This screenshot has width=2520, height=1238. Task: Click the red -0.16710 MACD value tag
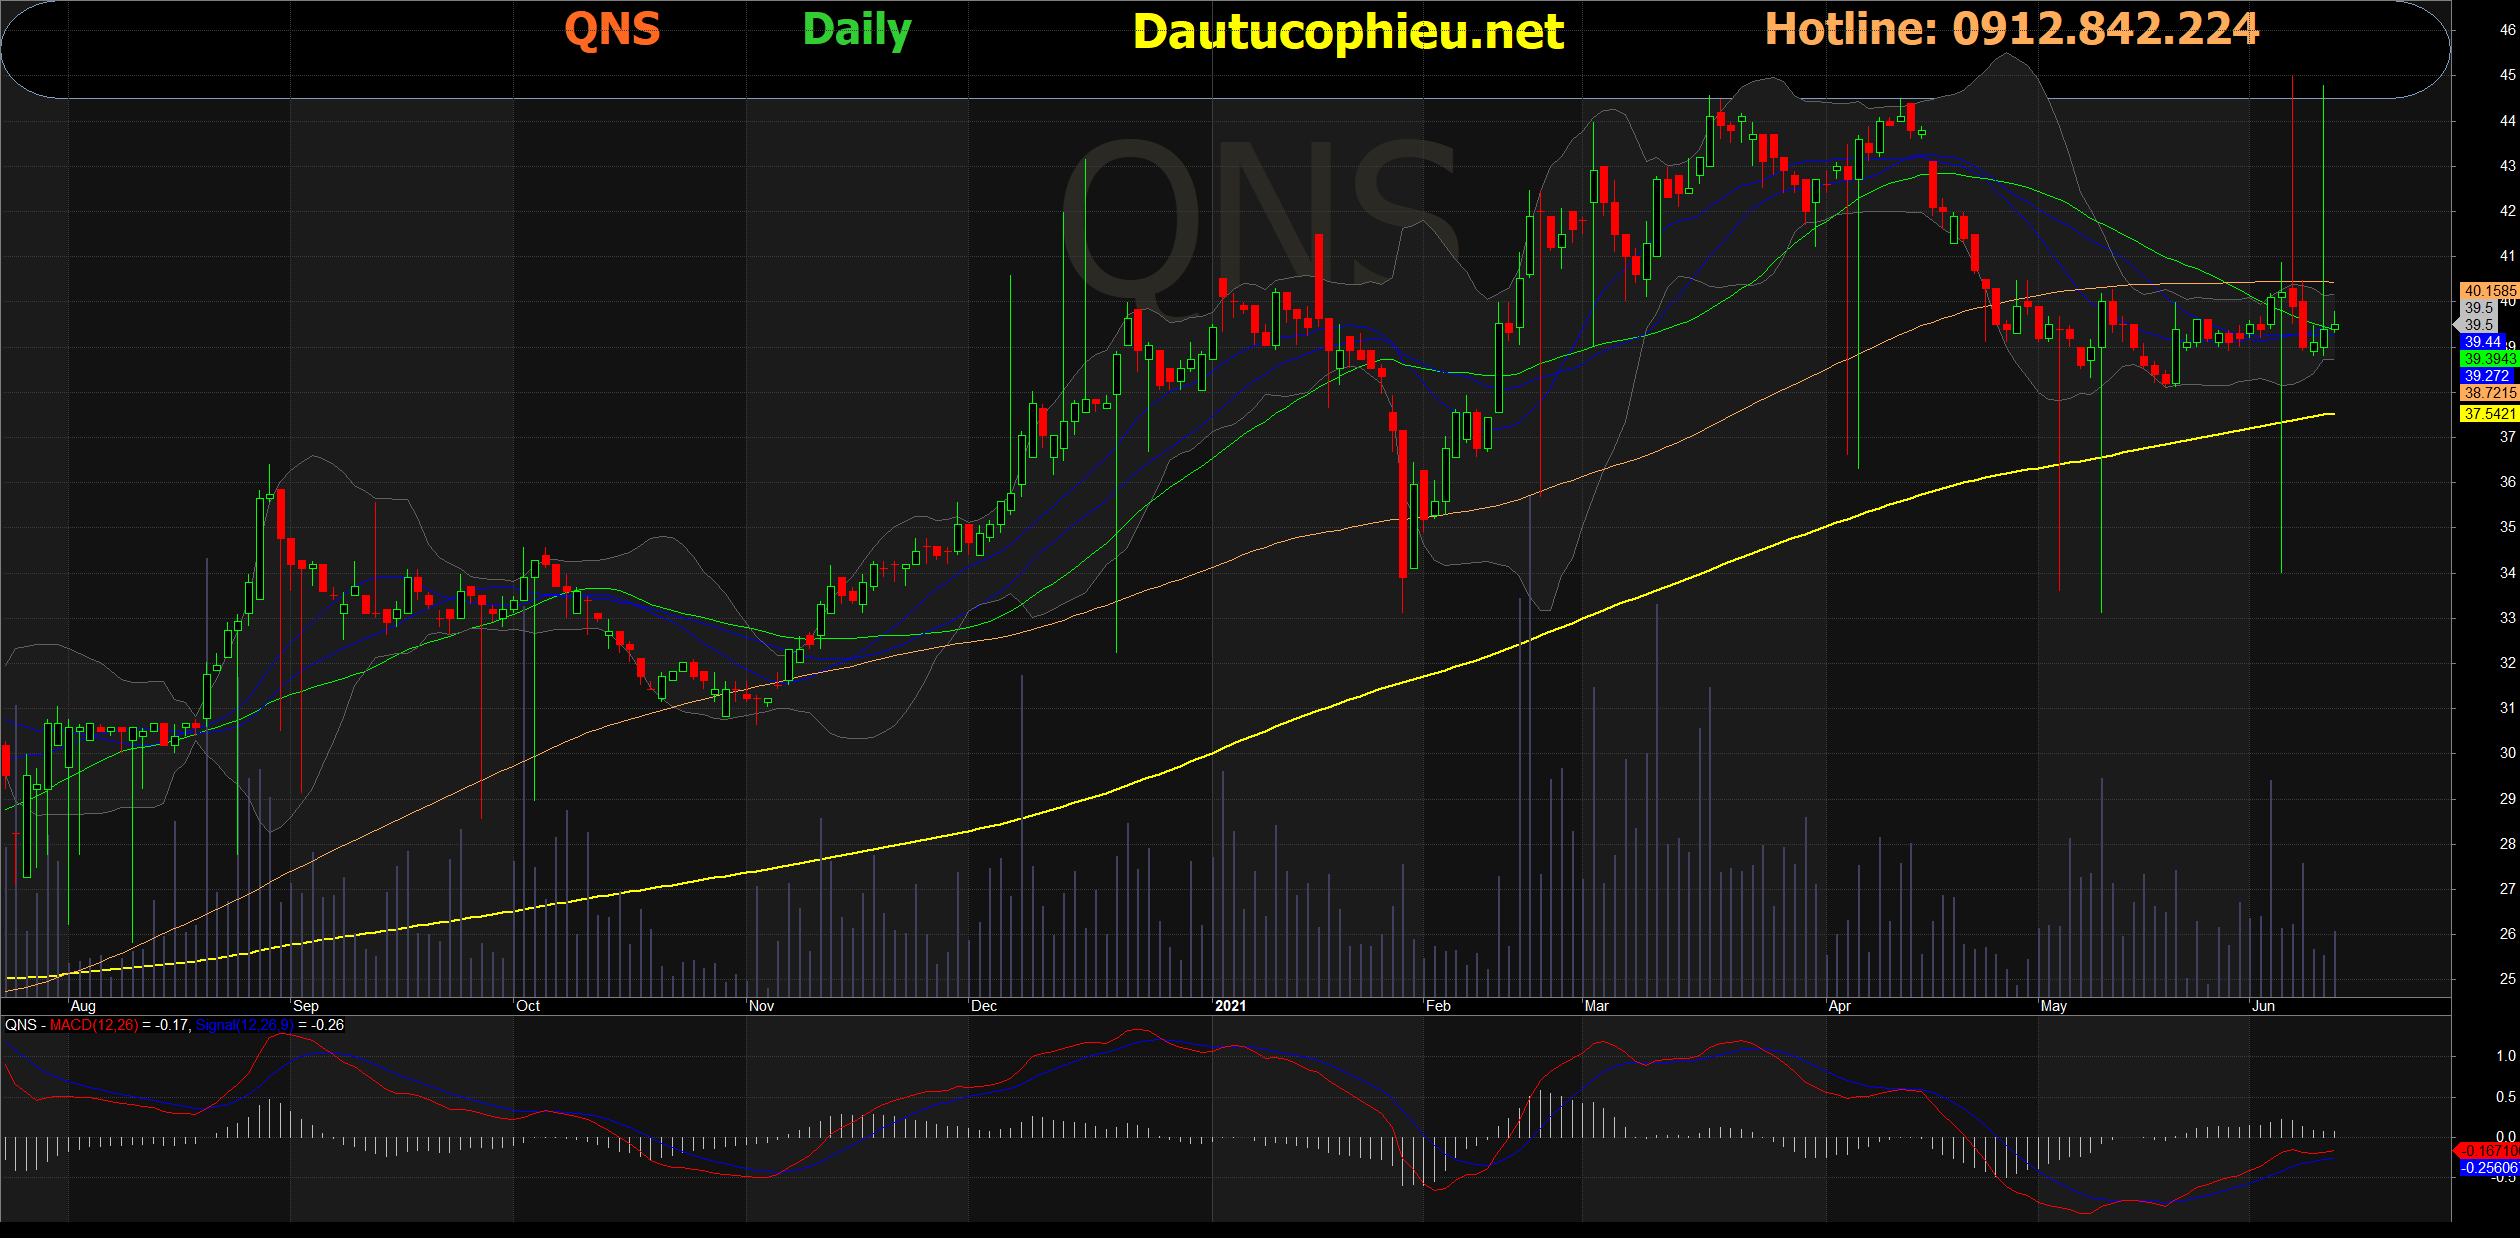(2489, 1151)
